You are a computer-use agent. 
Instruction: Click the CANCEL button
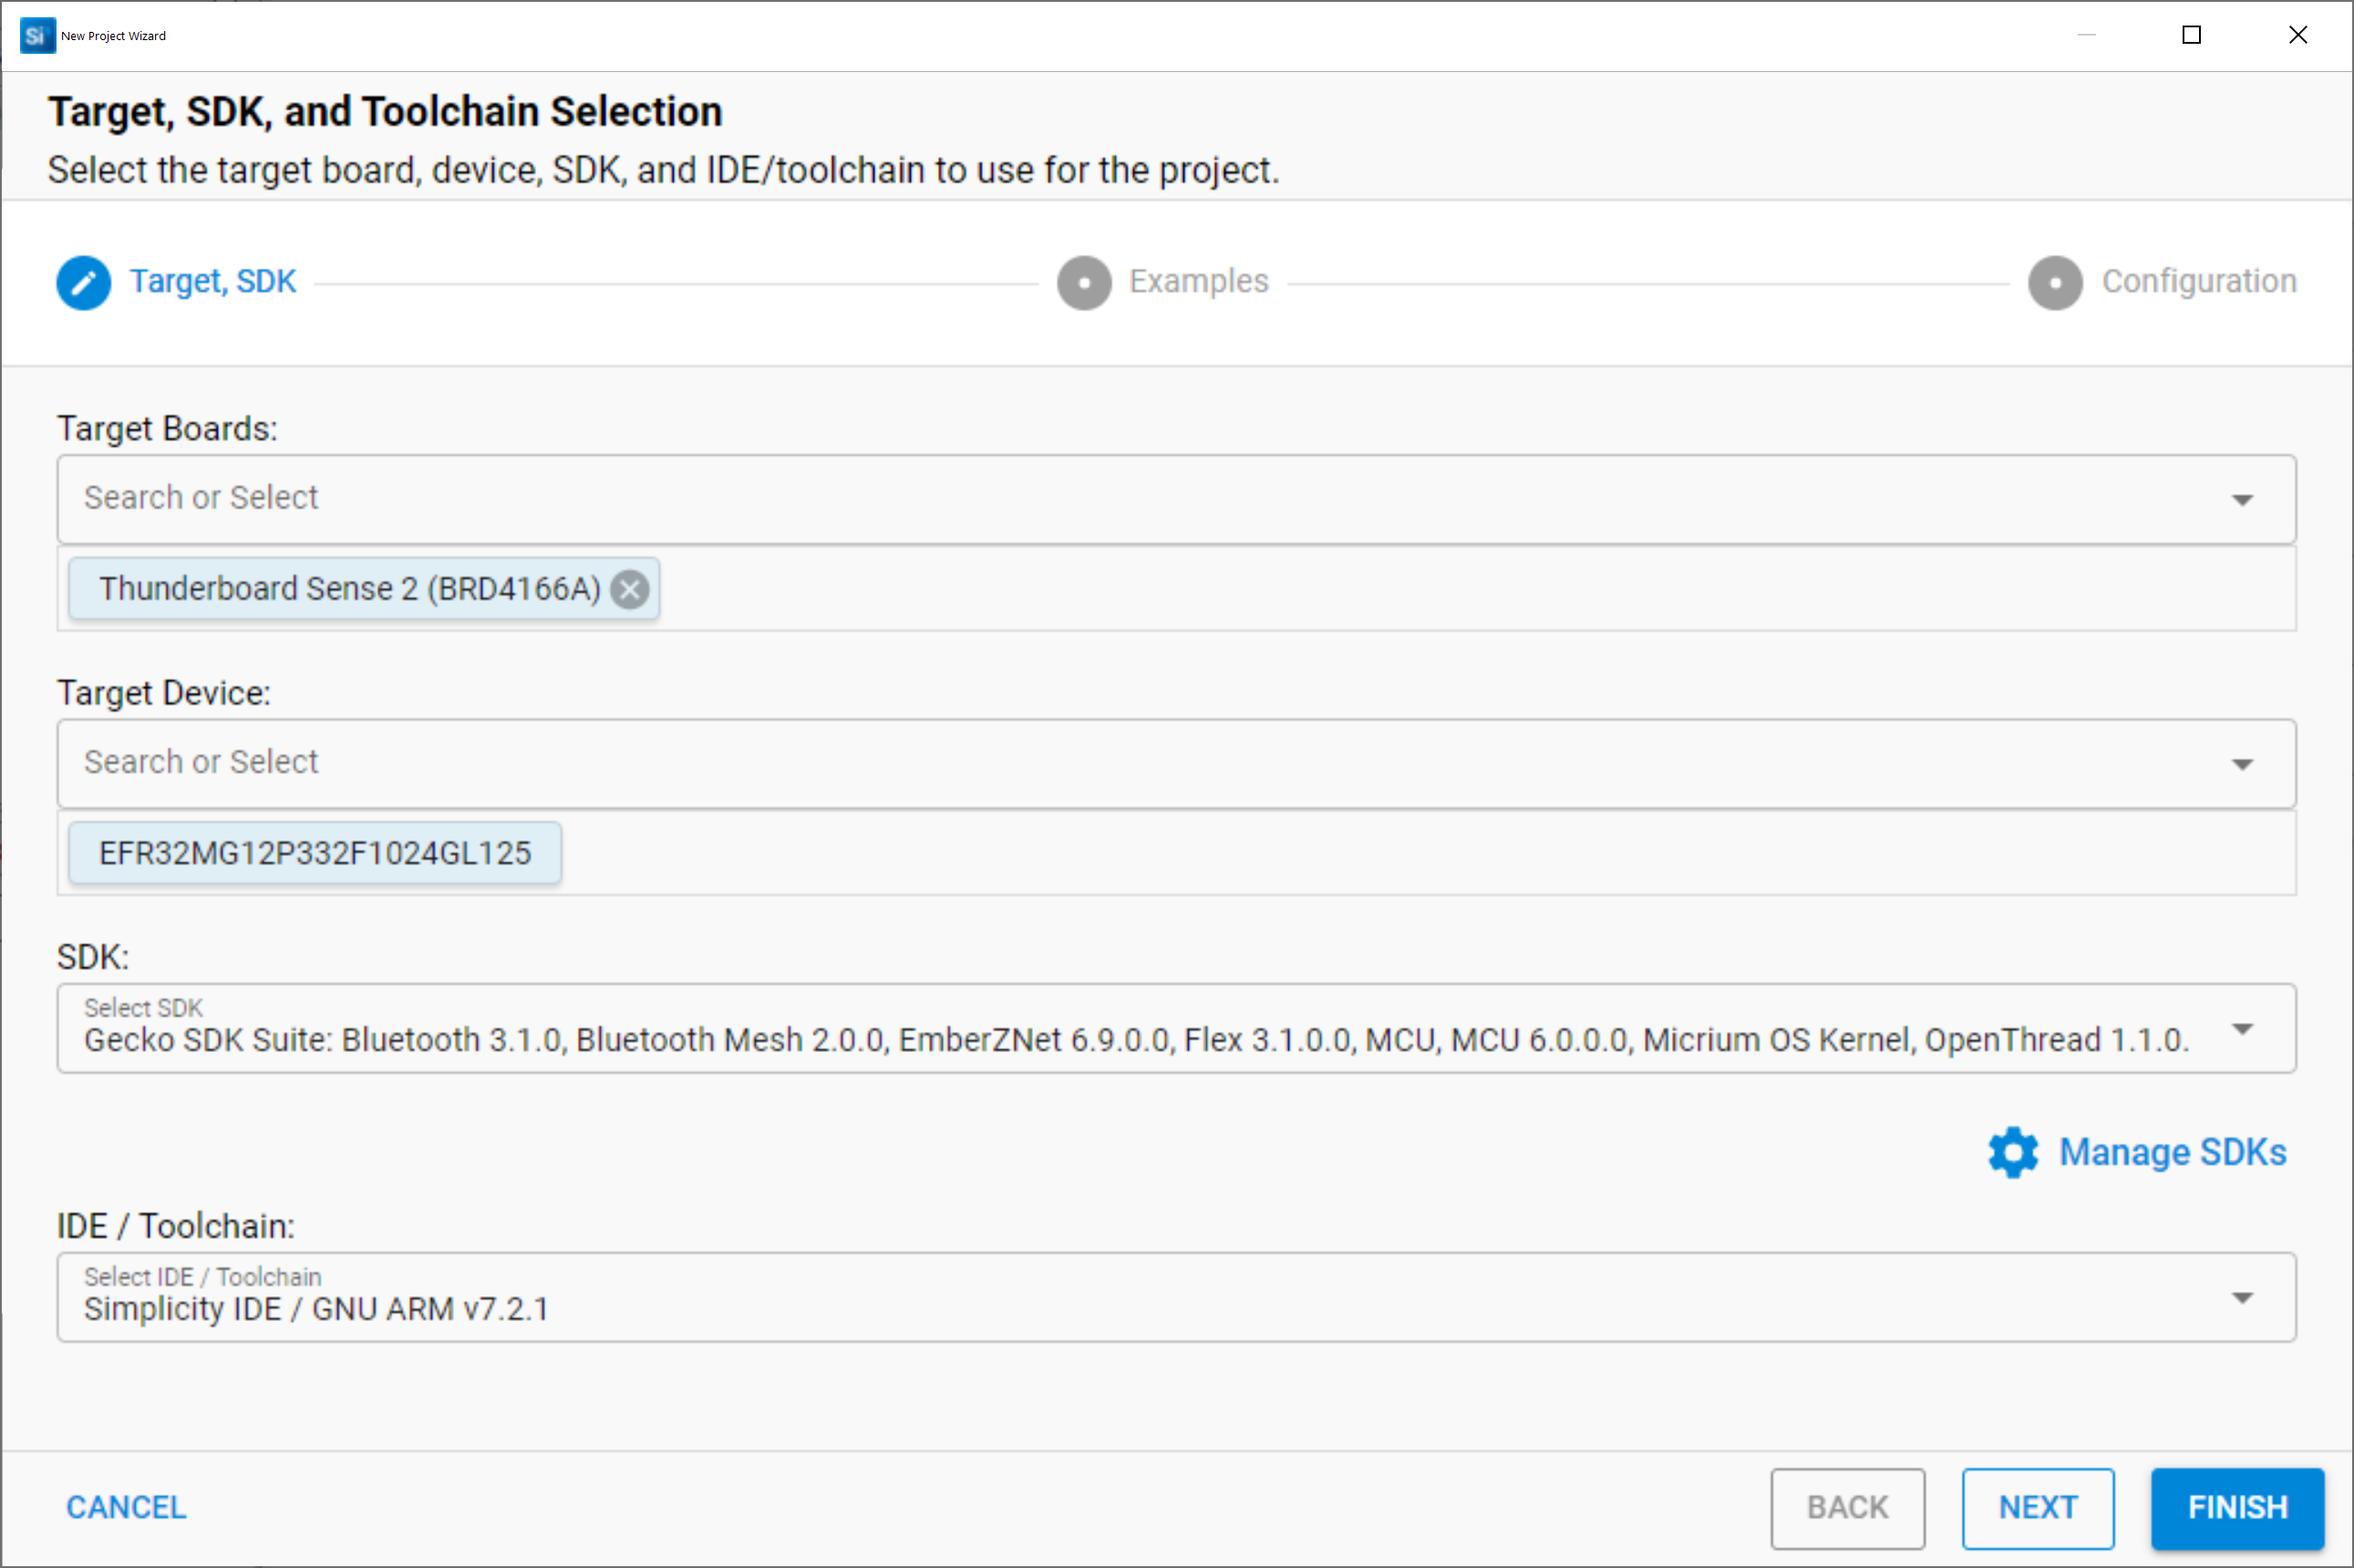126,1507
